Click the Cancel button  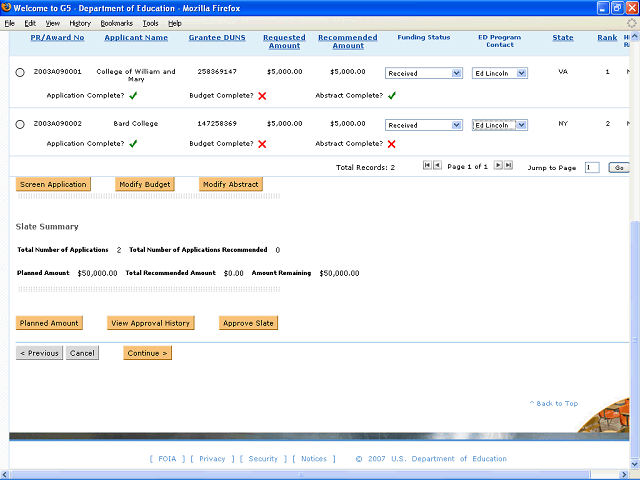(82, 353)
